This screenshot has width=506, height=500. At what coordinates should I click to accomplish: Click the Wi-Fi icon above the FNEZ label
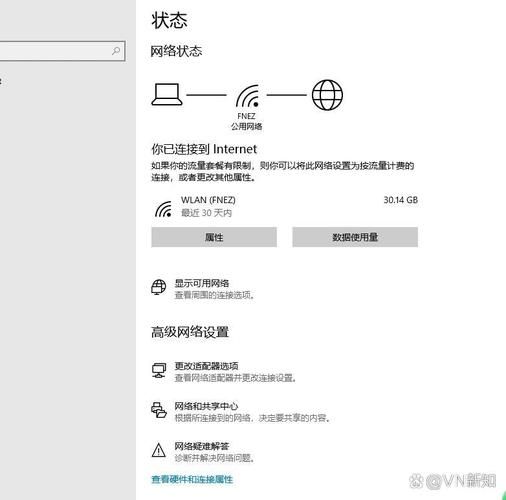pyautogui.click(x=247, y=96)
